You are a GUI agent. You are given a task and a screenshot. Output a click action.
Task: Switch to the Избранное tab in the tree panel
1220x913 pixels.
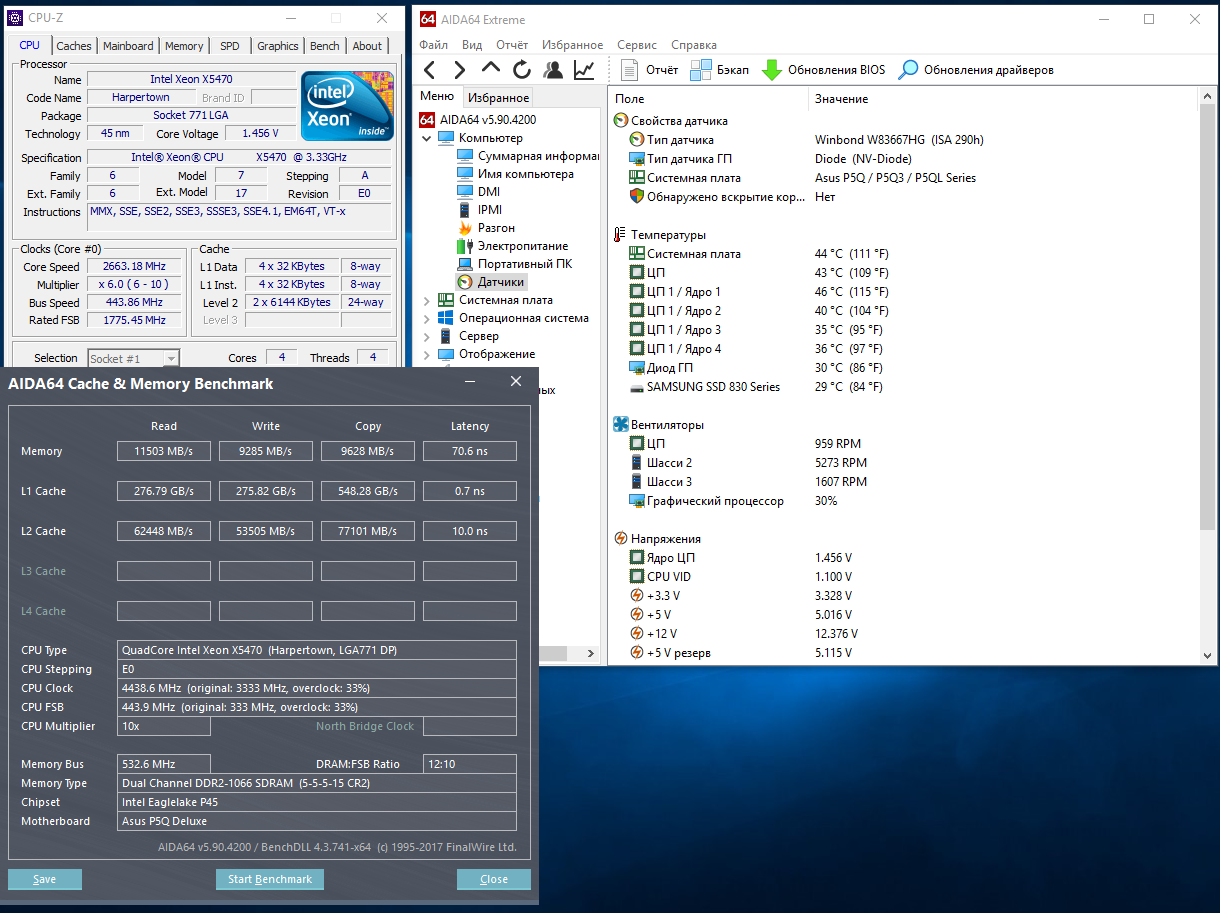pos(498,97)
